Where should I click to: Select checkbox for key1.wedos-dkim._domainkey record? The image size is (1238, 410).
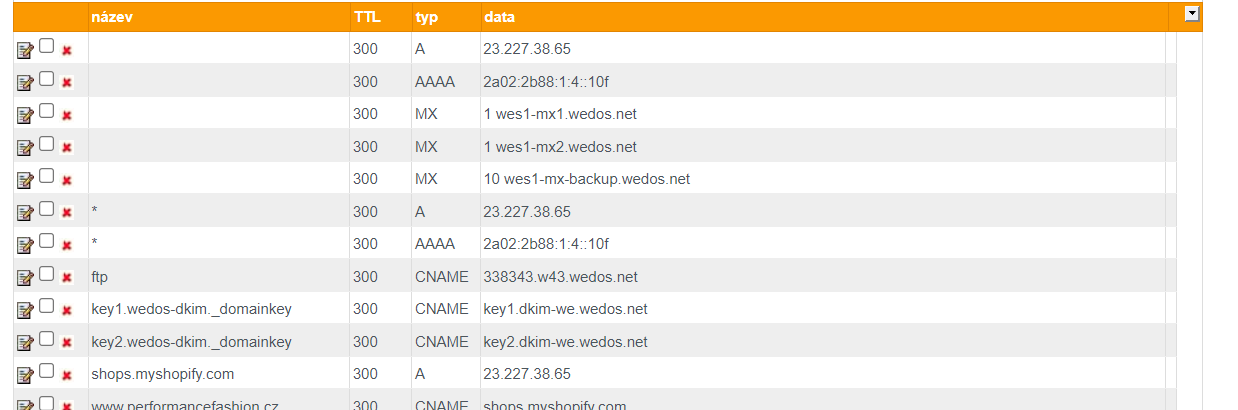pyautogui.click(x=46, y=306)
